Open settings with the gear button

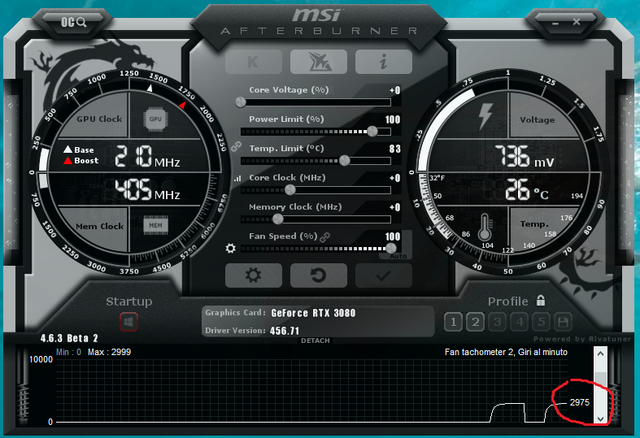coord(253,275)
